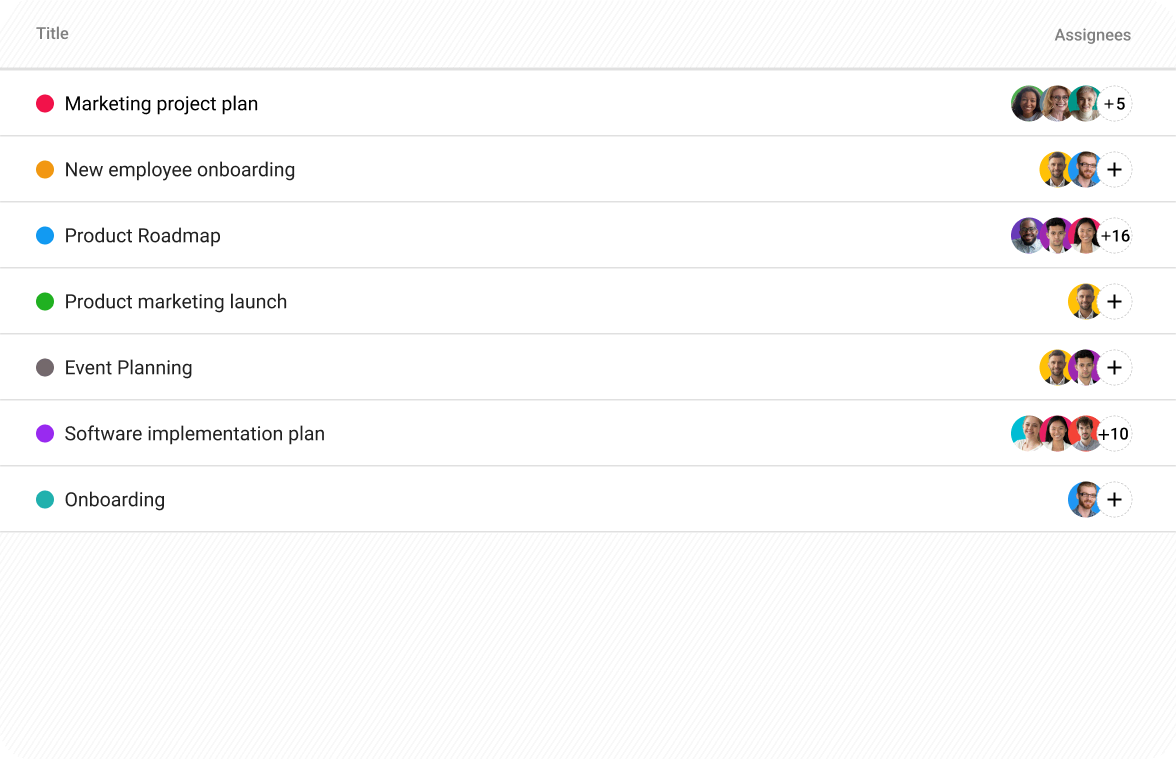This screenshot has height=759, width=1176.
Task: Add an assignee to New employee onboarding
Action: coord(1113,169)
